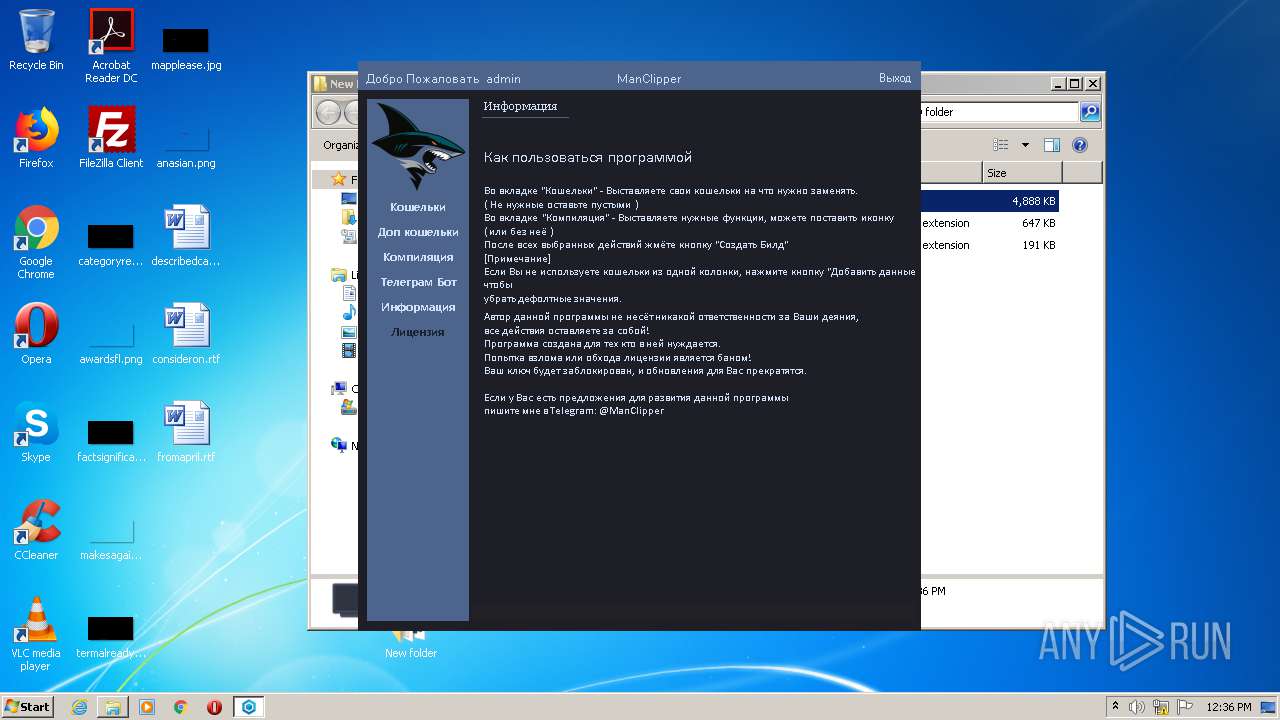This screenshot has height=720, width=1280.
Task: Open the mapplease.jpg desktop file
Action: click(x=186, y=48)
